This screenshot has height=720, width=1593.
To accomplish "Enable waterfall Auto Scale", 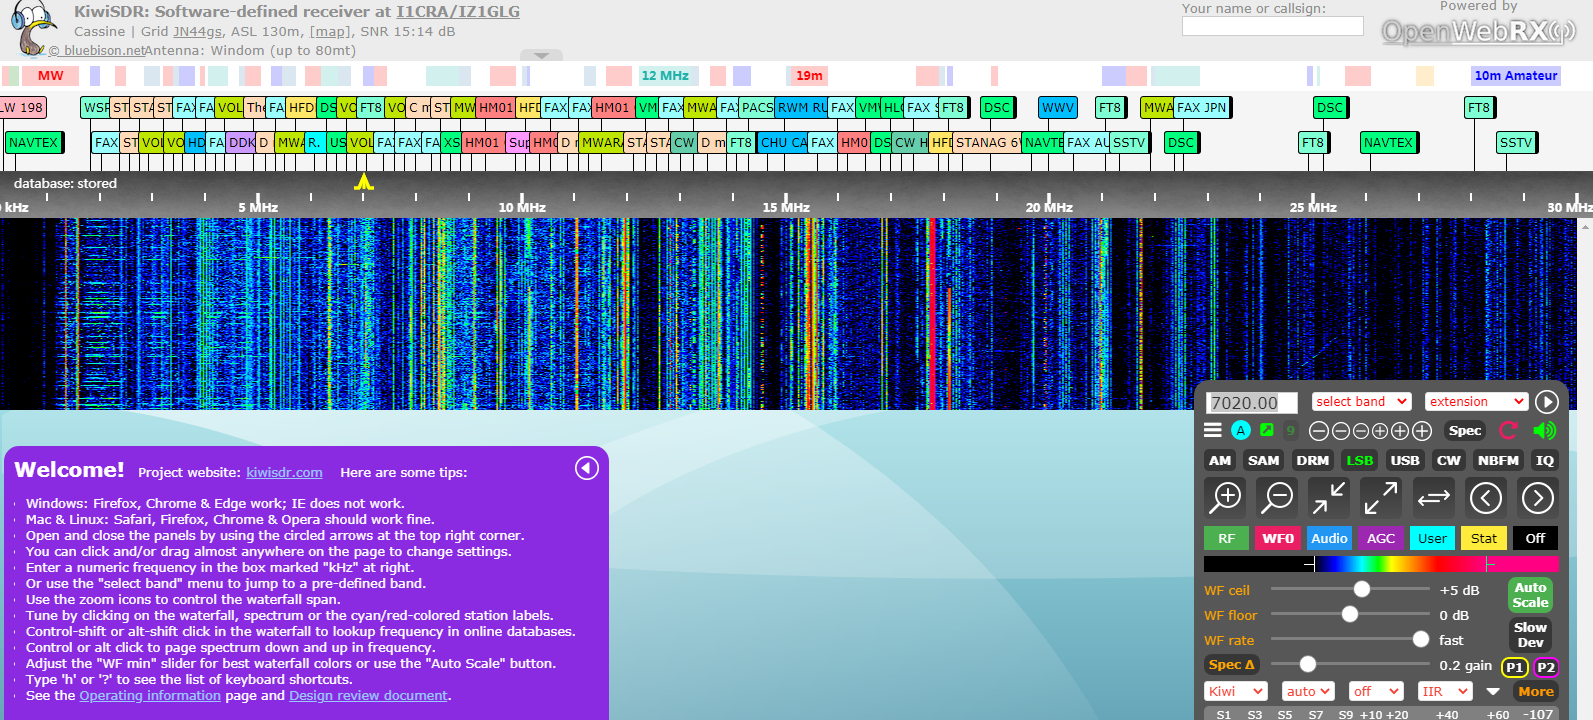I will (1530, 595).
